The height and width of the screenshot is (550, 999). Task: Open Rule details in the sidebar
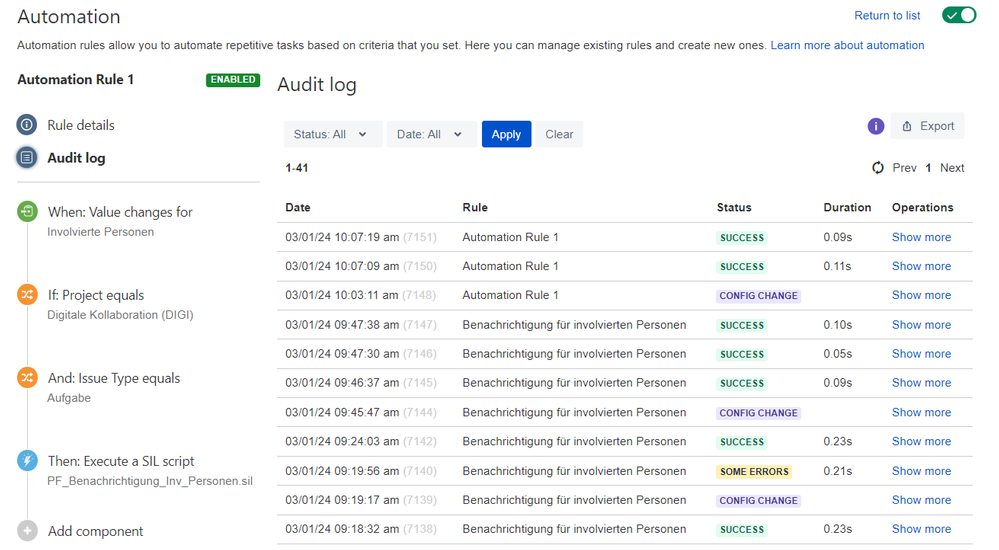[81, 125]
